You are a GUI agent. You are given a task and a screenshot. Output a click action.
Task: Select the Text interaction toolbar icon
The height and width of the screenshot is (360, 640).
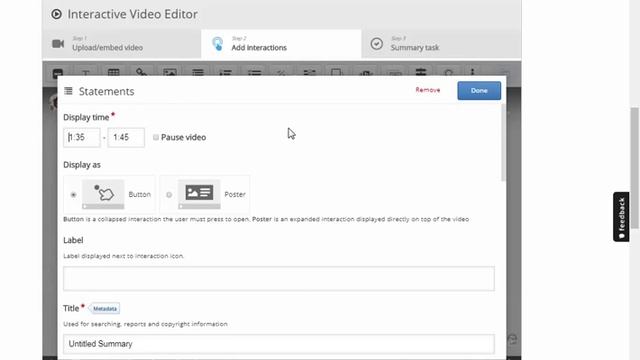85,73
